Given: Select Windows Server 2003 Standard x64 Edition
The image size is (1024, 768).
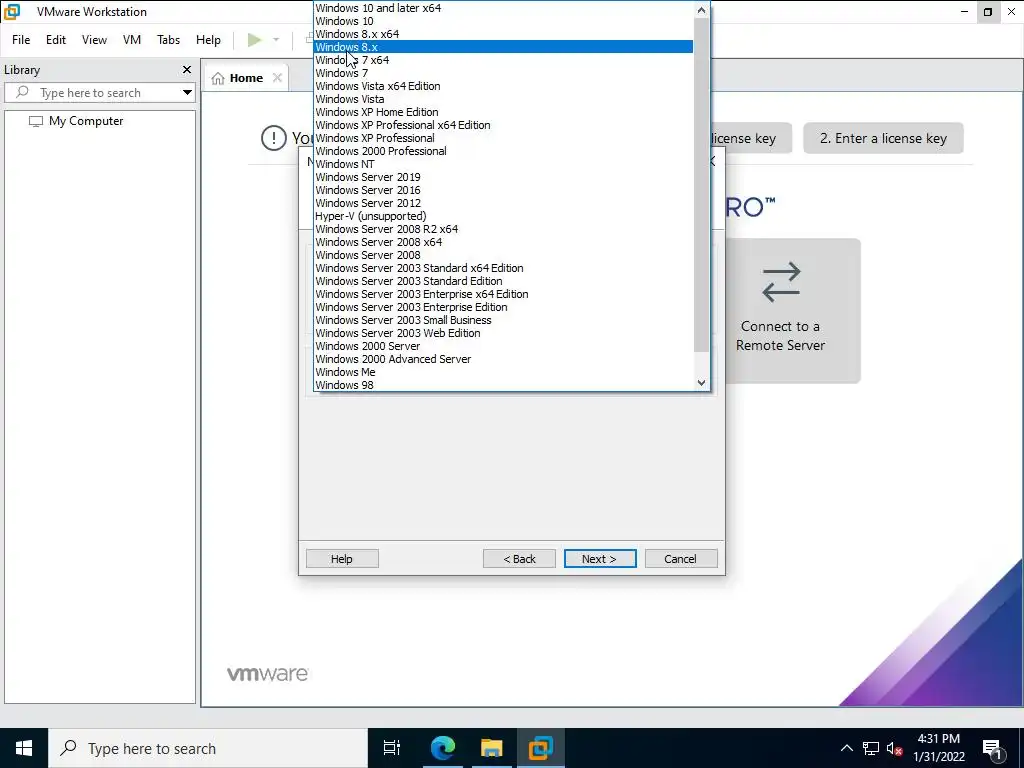Looking at the screenshot, I should pyautogui.click(x=504, y=268).
